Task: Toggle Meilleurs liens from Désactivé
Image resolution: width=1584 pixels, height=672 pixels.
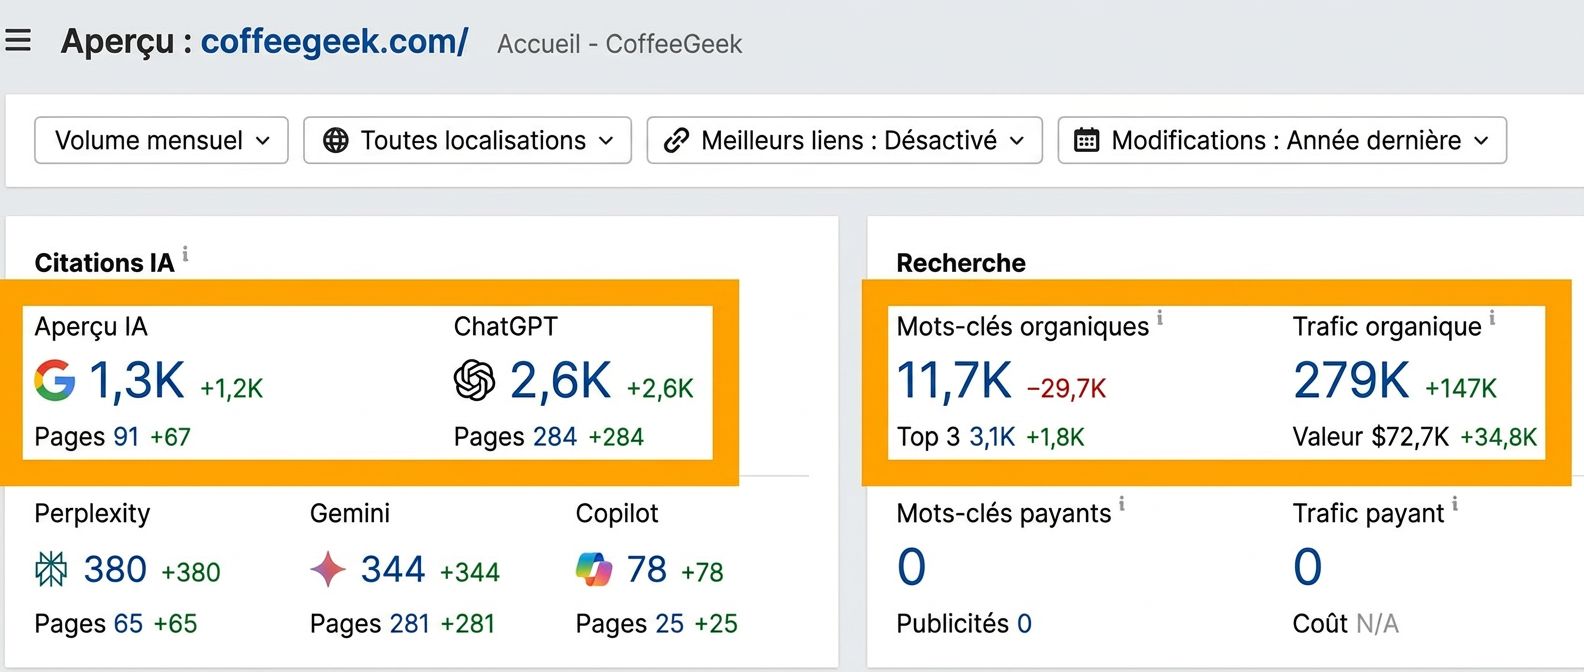Action: [844, 140]
